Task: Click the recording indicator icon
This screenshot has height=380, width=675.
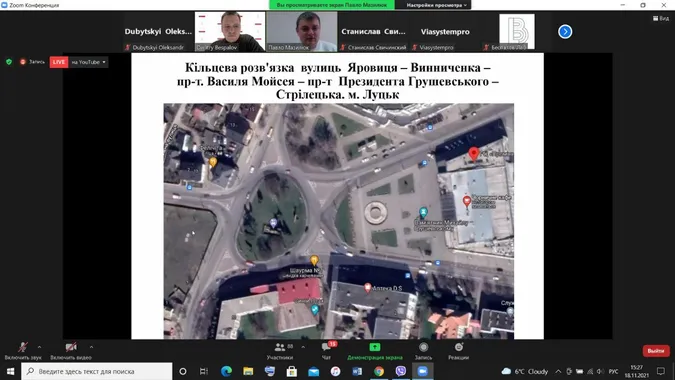Action: click(x=23, y=62)
